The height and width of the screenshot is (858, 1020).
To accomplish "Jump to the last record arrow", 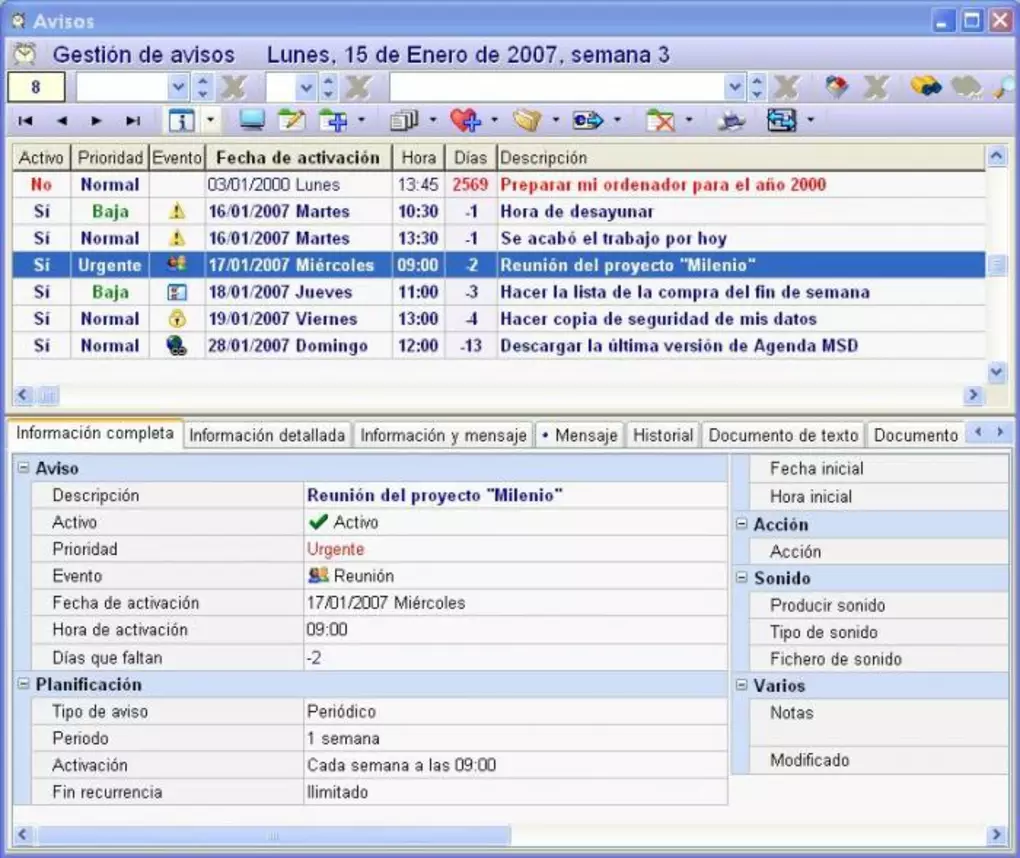I will [132, 121].
